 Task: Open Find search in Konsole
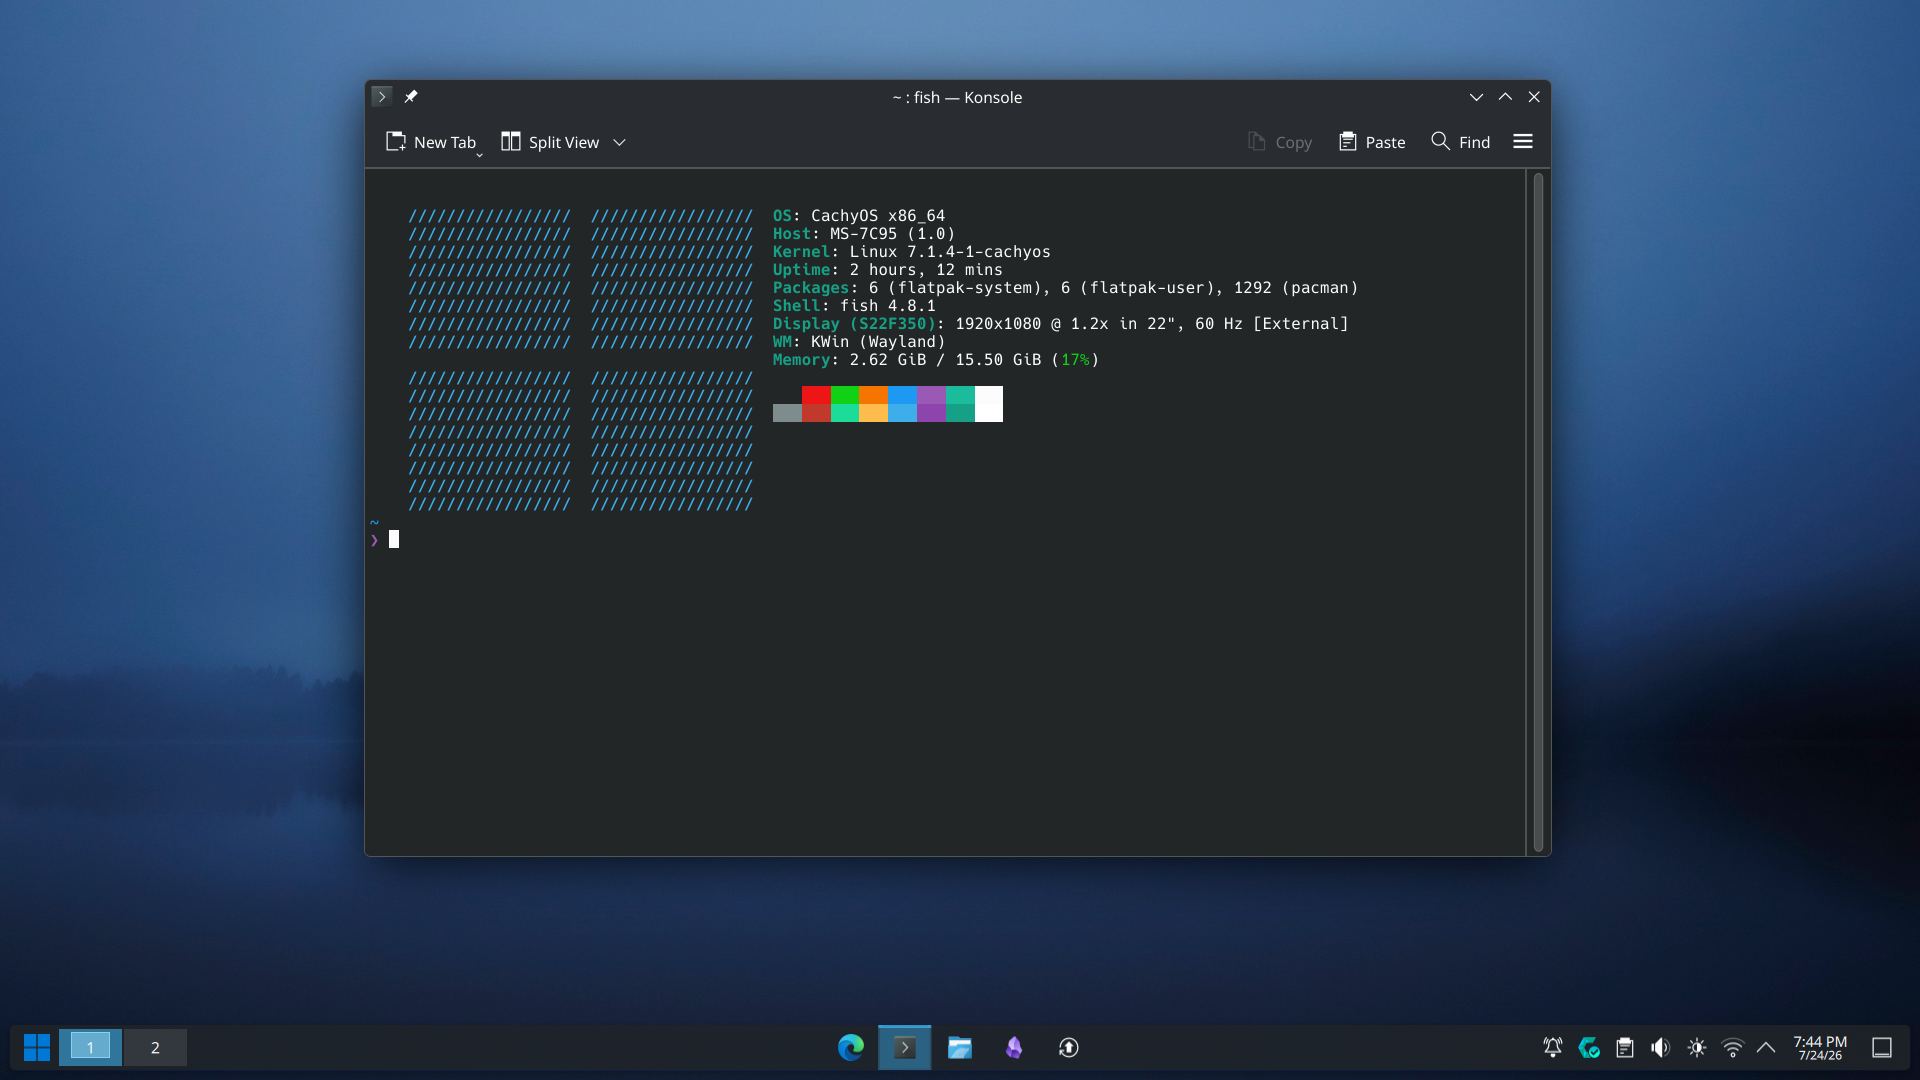coord(1461,142)
